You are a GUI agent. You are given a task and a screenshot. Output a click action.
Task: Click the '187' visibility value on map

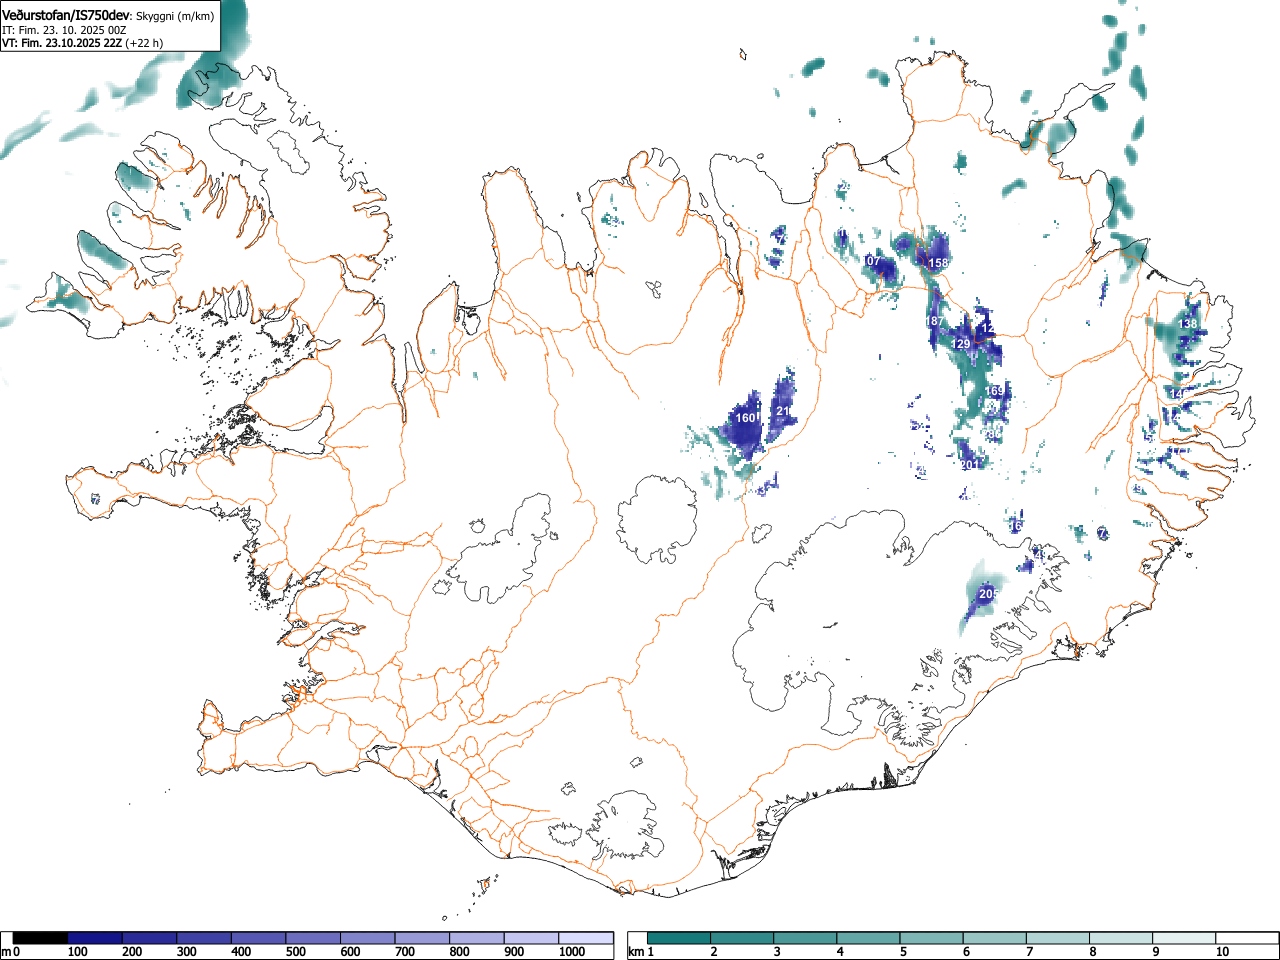click(934, 321)
